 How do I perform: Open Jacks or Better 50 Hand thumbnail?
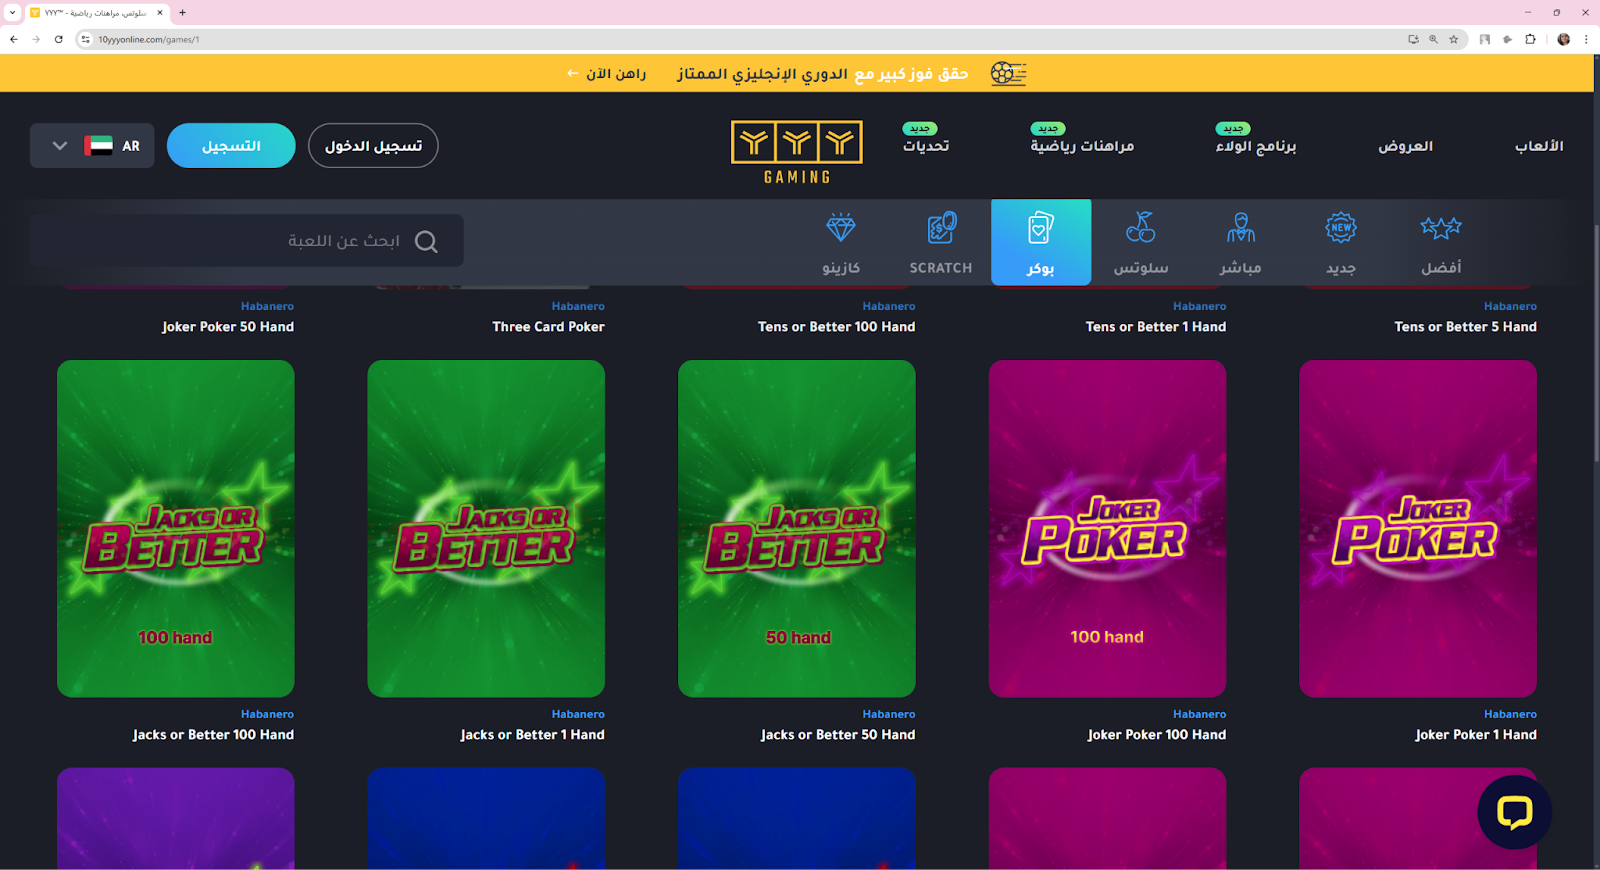coord(797,529)
